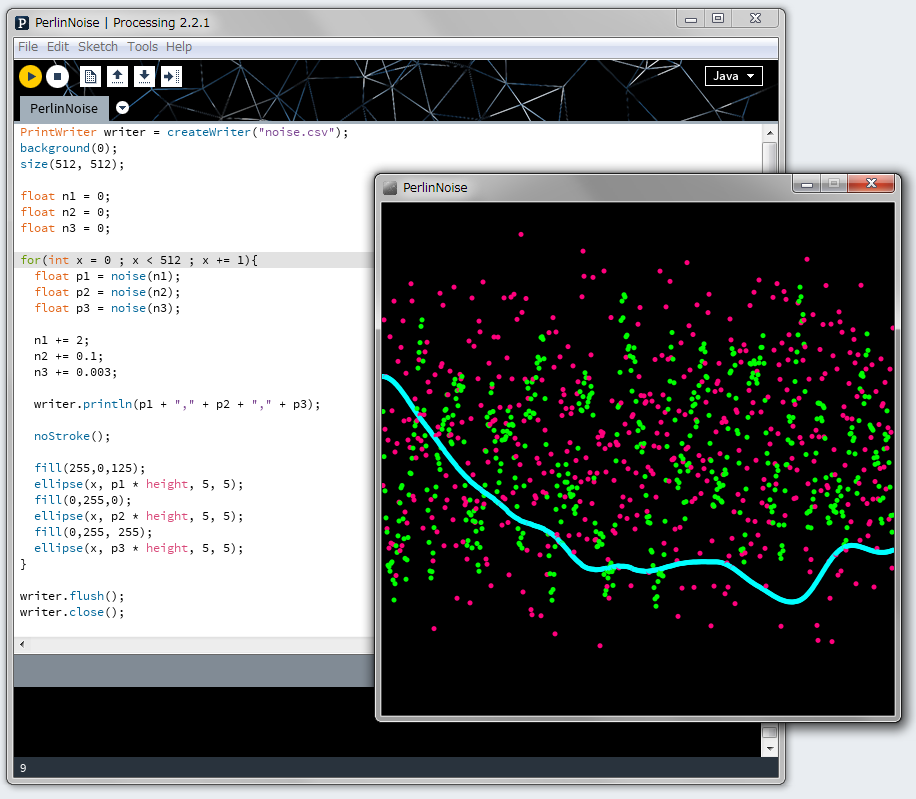
Task: Open the Edit menu
Action: click(x=58, y=47)
